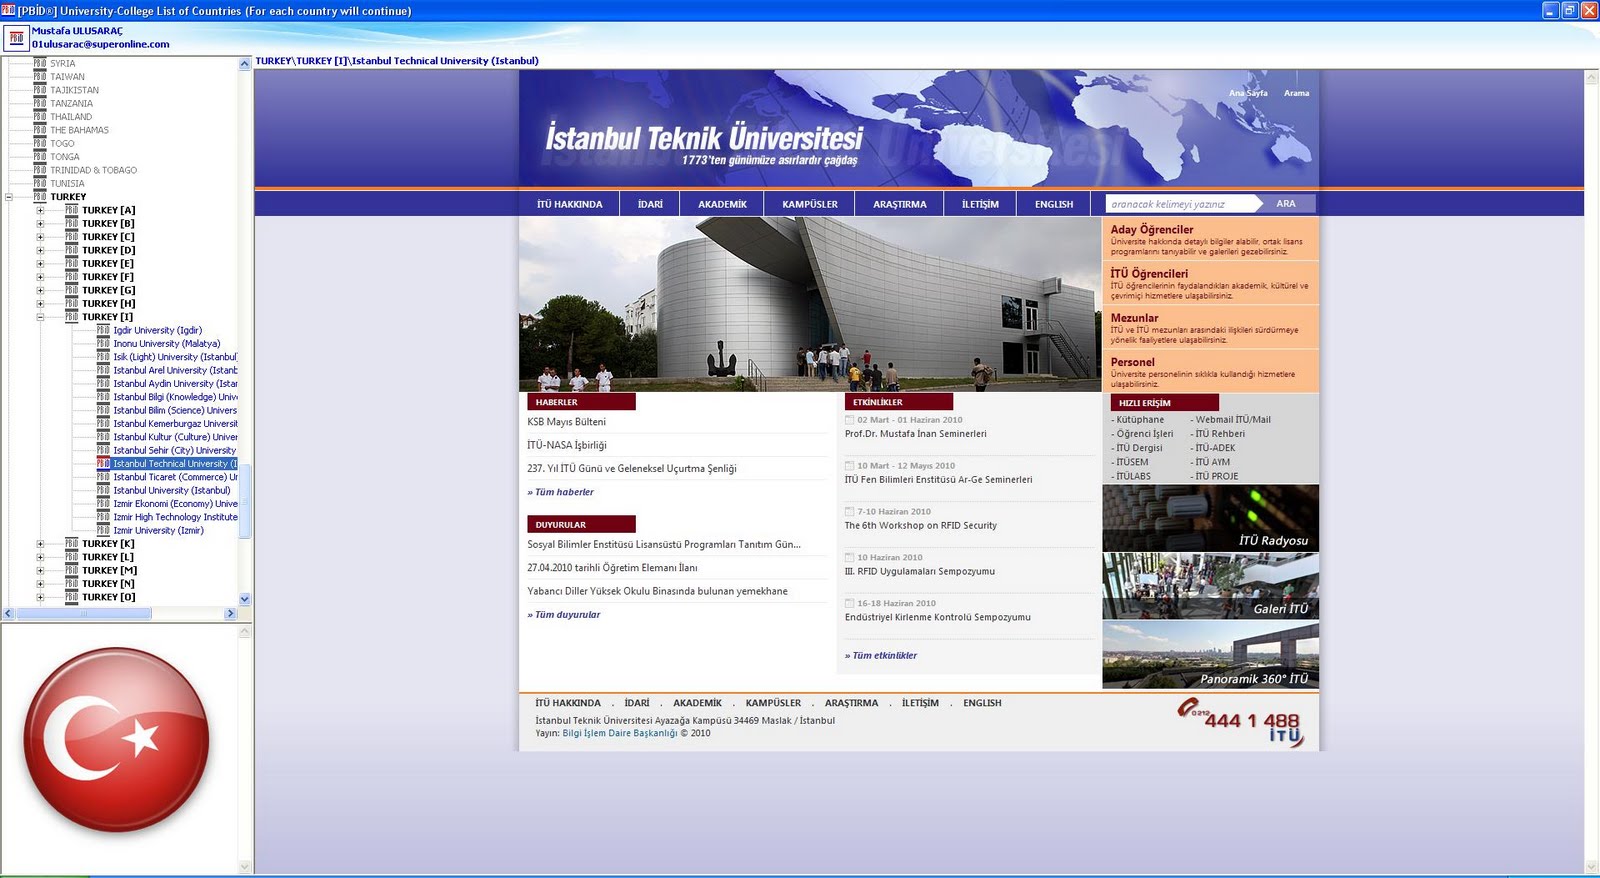Screen dimensions: 1600x878
Task: Select TRINIDAD & TOBAGO in the tree
Action: [x=94, y=170]
